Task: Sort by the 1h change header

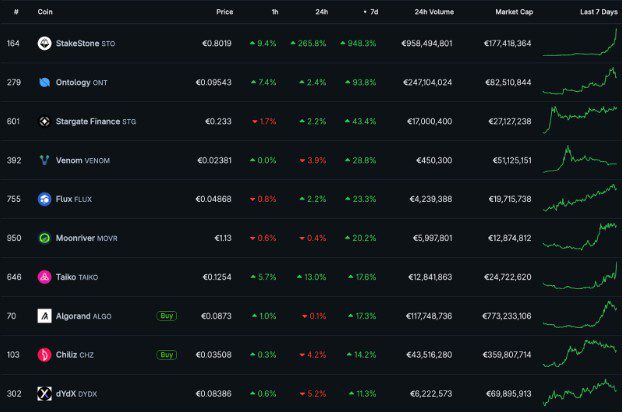Action: click(x=273, y=11)
